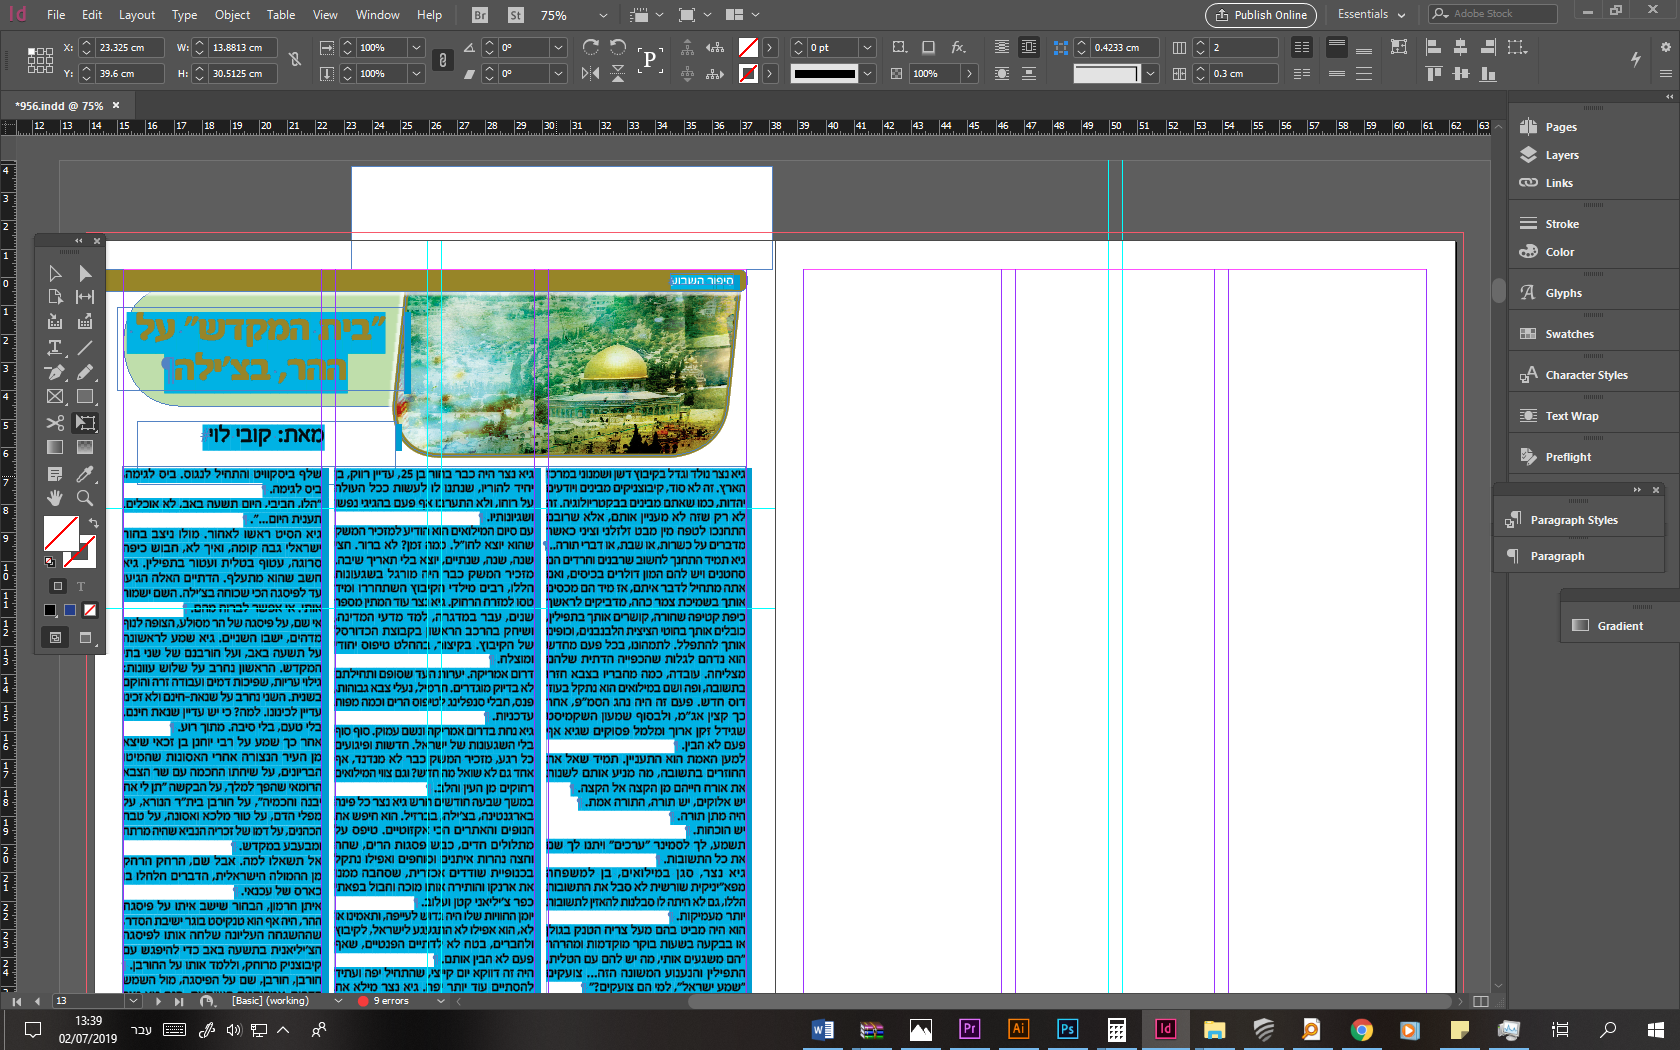The image size is (1680, 1050).
Task: Select the Hand tool
Action: 55,499
